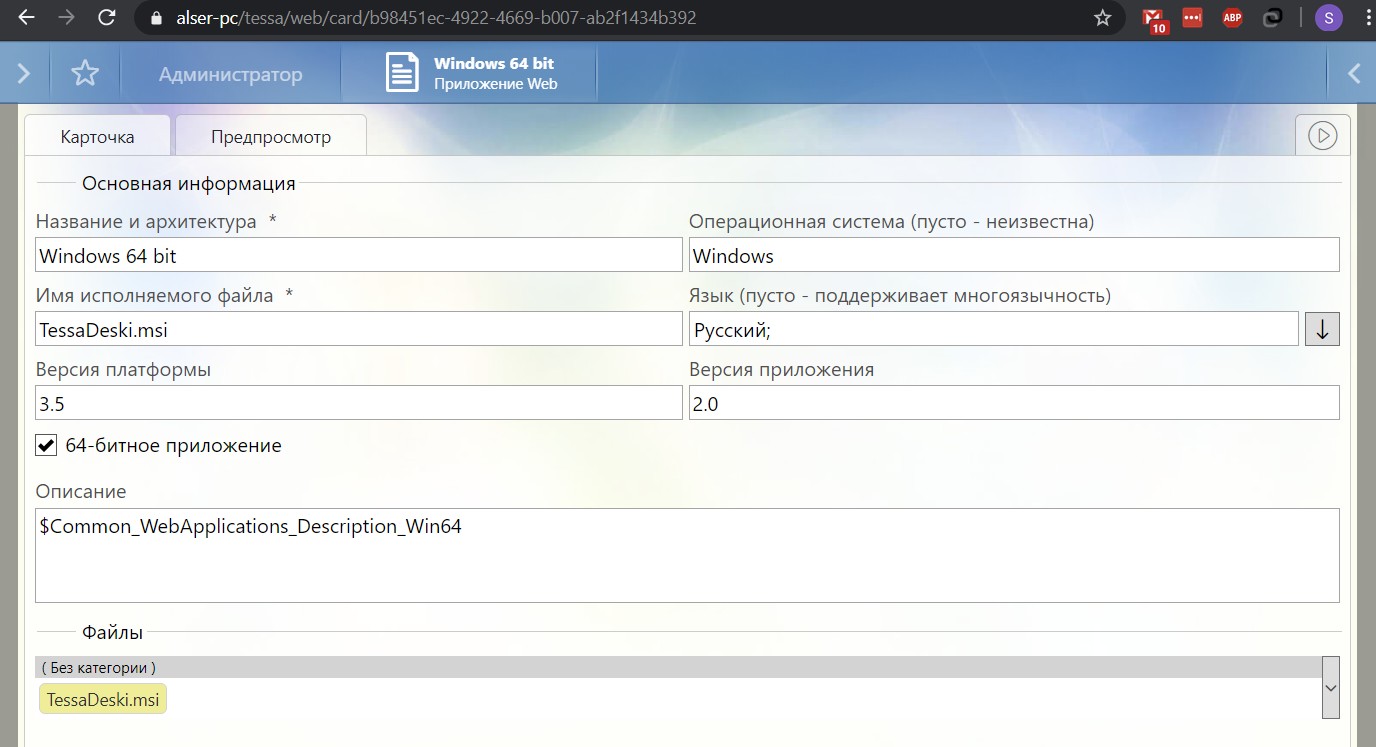This screenshot has width=1376, height=747.
Task: Click the lock icon in address bar
Action: tap(155, 18)
